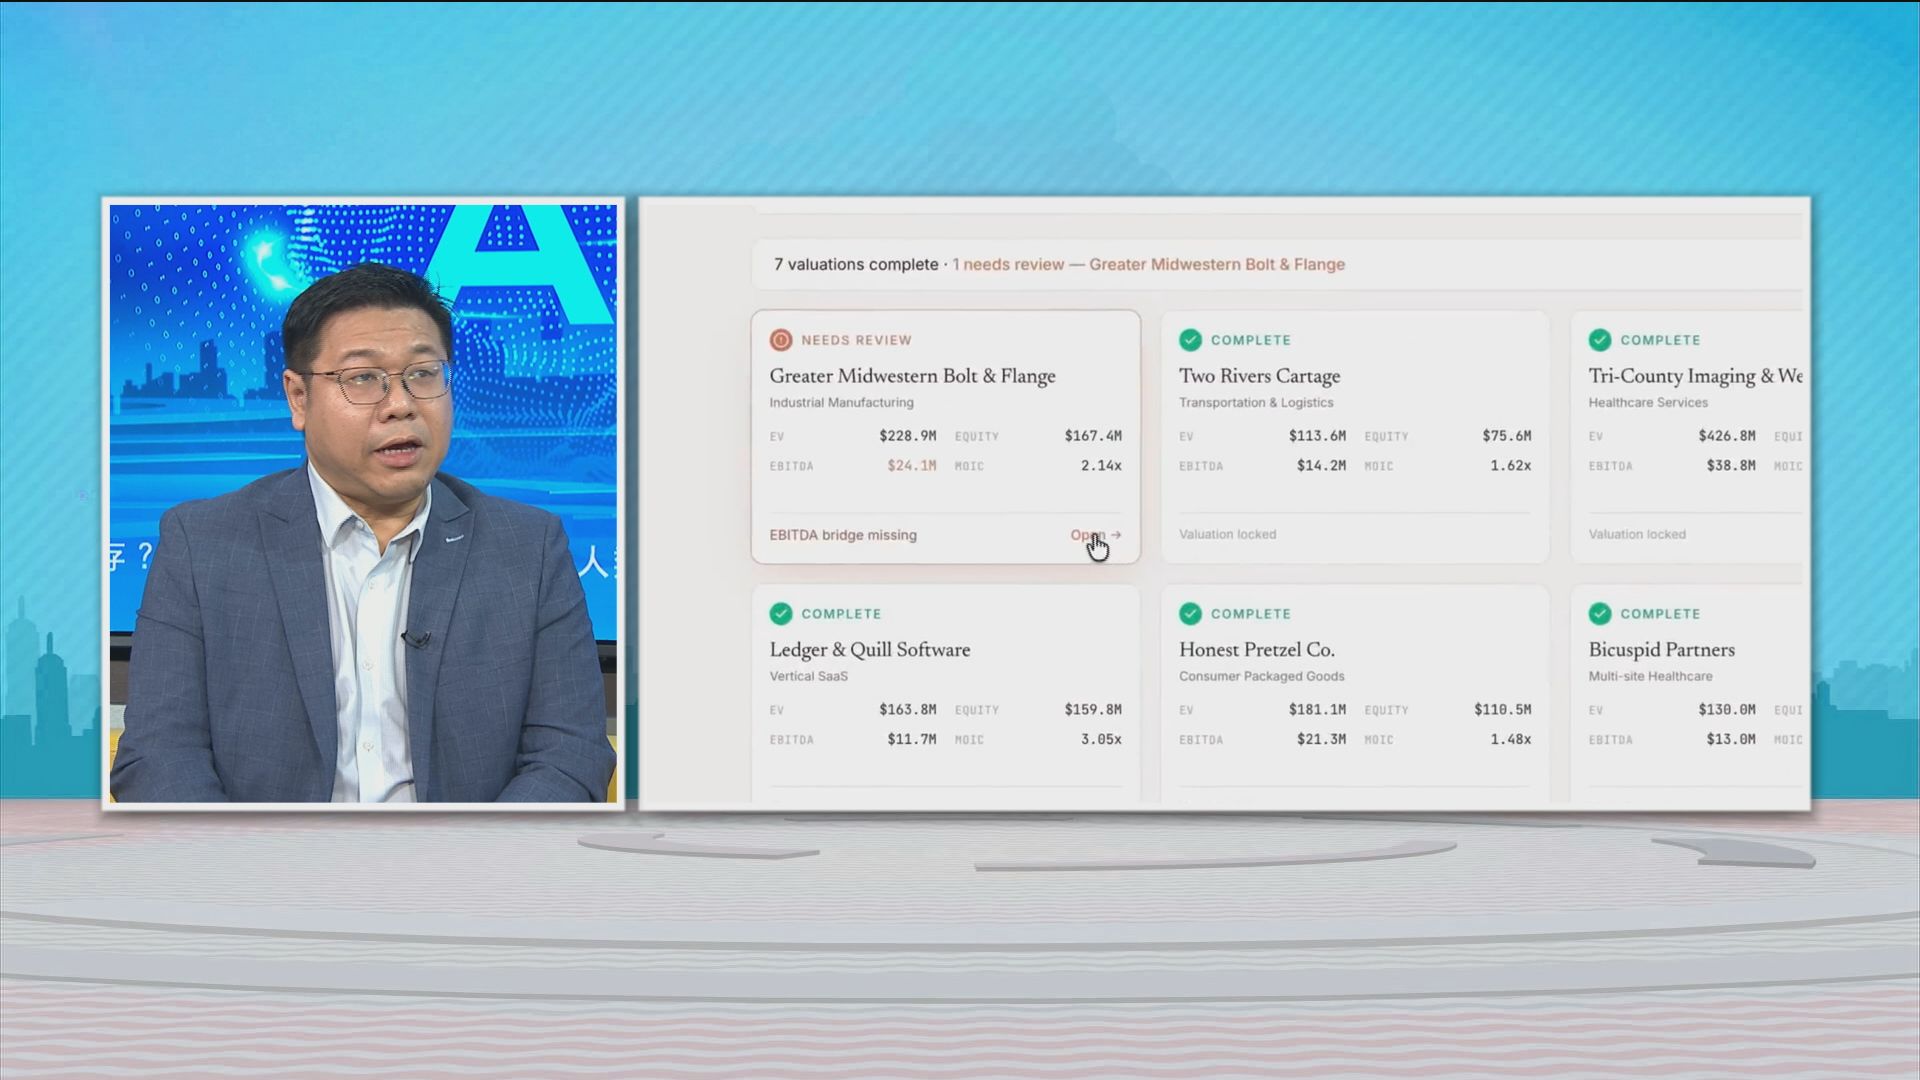
Task: Click Honest Pretzel equity $110.5M
Action: click(1503, 710)
